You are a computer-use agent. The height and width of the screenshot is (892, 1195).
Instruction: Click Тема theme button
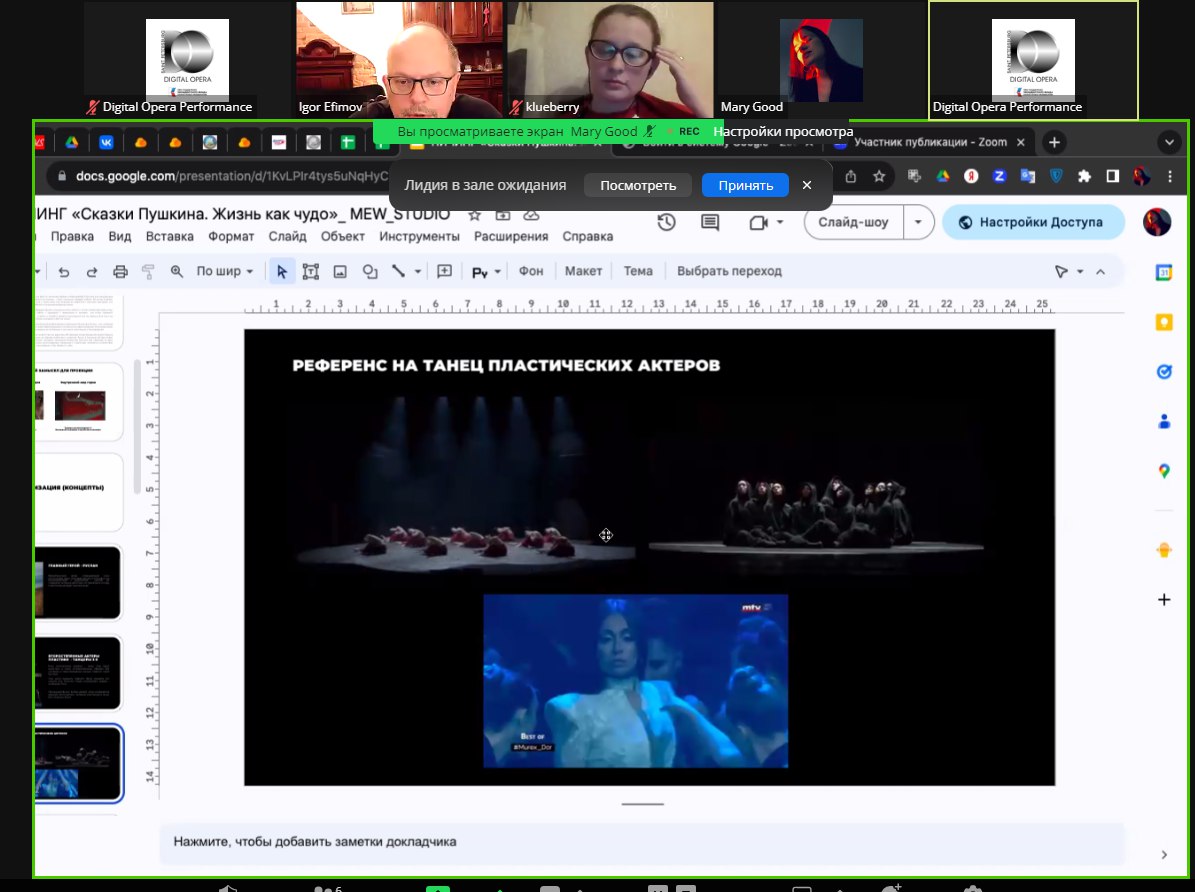[638, 271]
